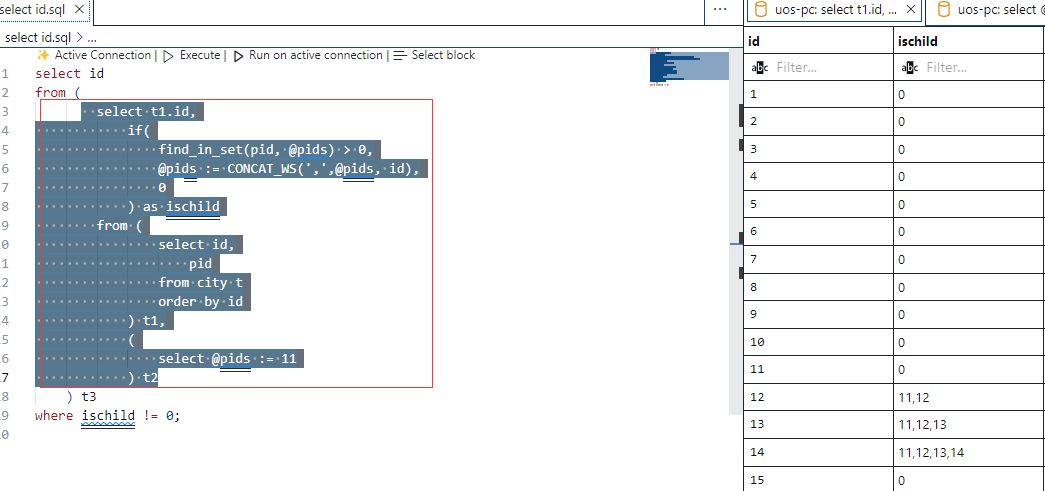Click the database icon on first results tab
The image size is (1045, 491).
pos(760,10)
